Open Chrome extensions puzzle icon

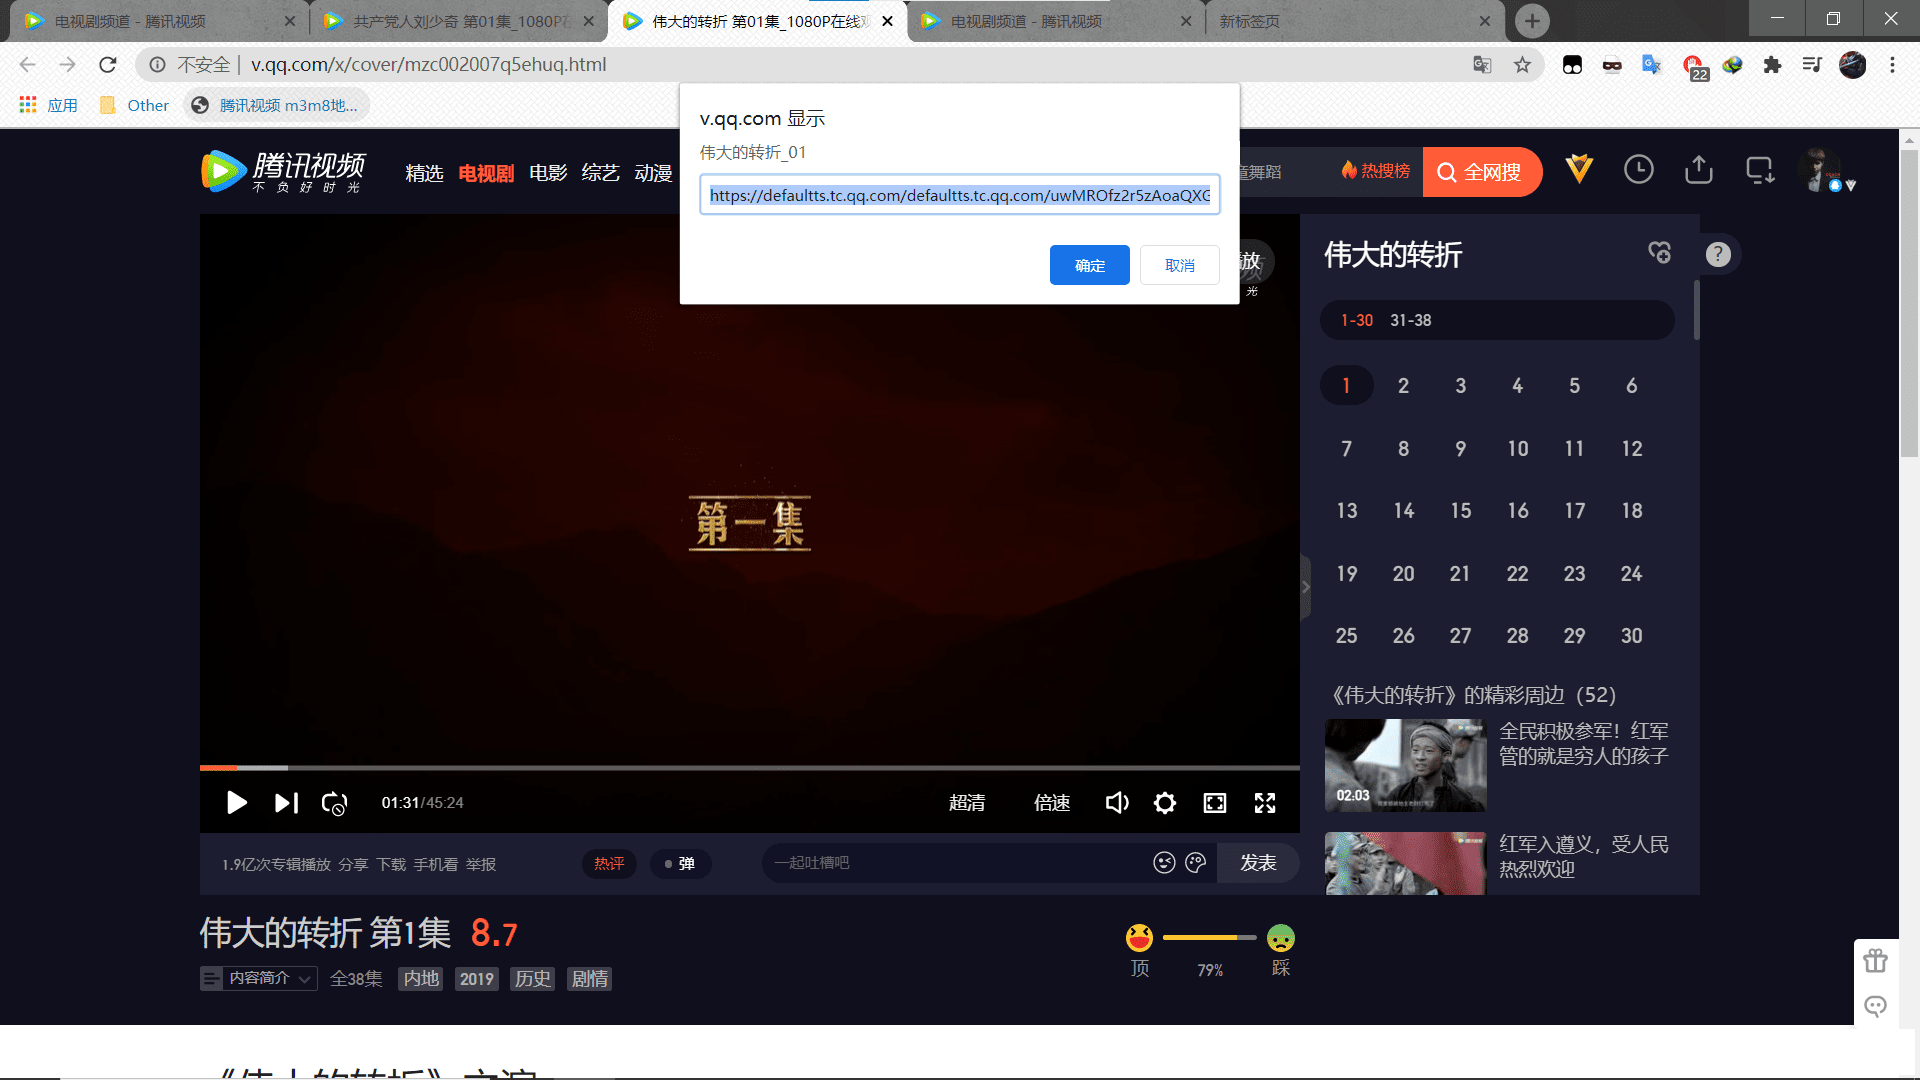tap(1772, 65)
